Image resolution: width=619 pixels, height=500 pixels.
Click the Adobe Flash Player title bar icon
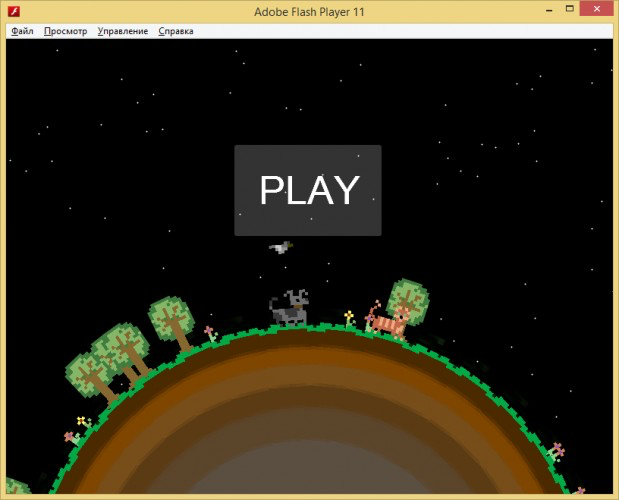click(14, 11)
